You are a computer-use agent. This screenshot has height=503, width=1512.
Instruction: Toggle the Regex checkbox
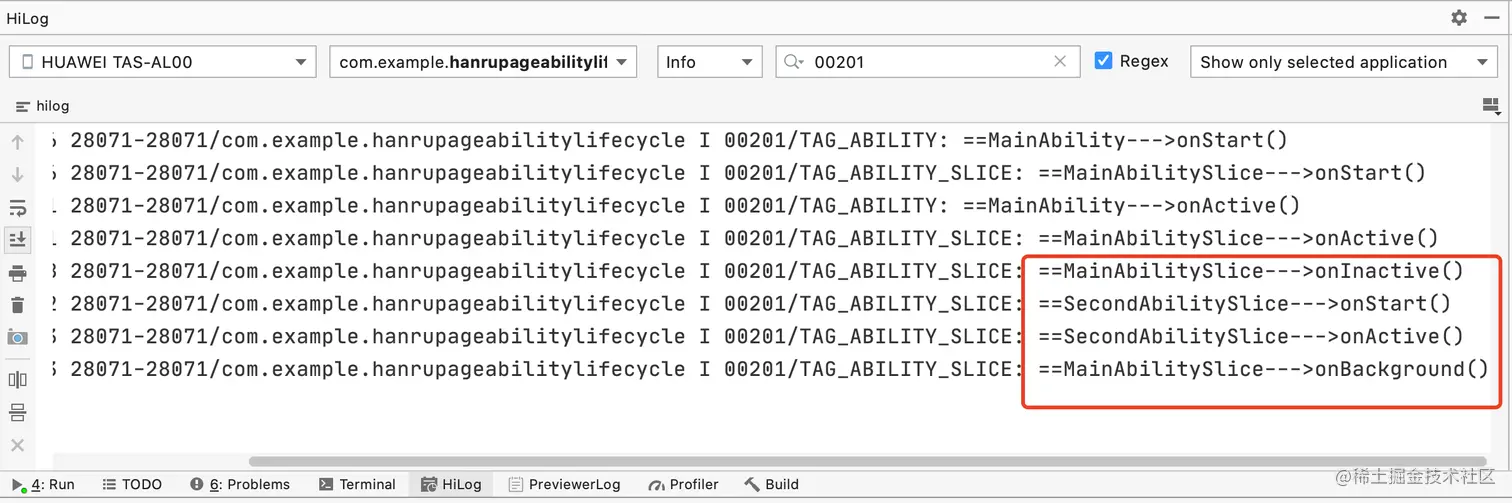(x=1103, y=61)
